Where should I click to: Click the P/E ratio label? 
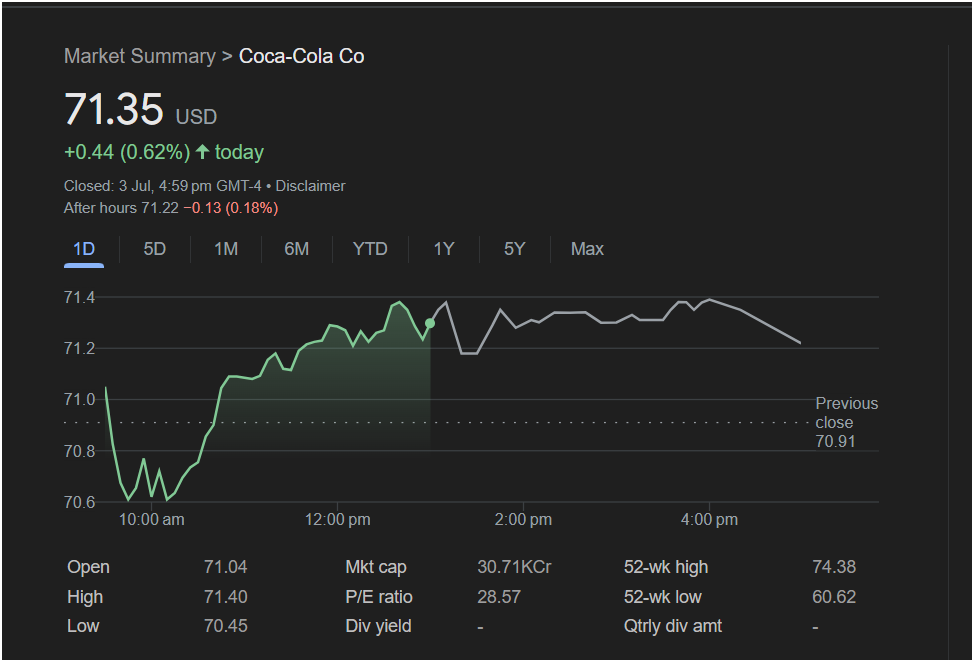click(x=379, y=597)
